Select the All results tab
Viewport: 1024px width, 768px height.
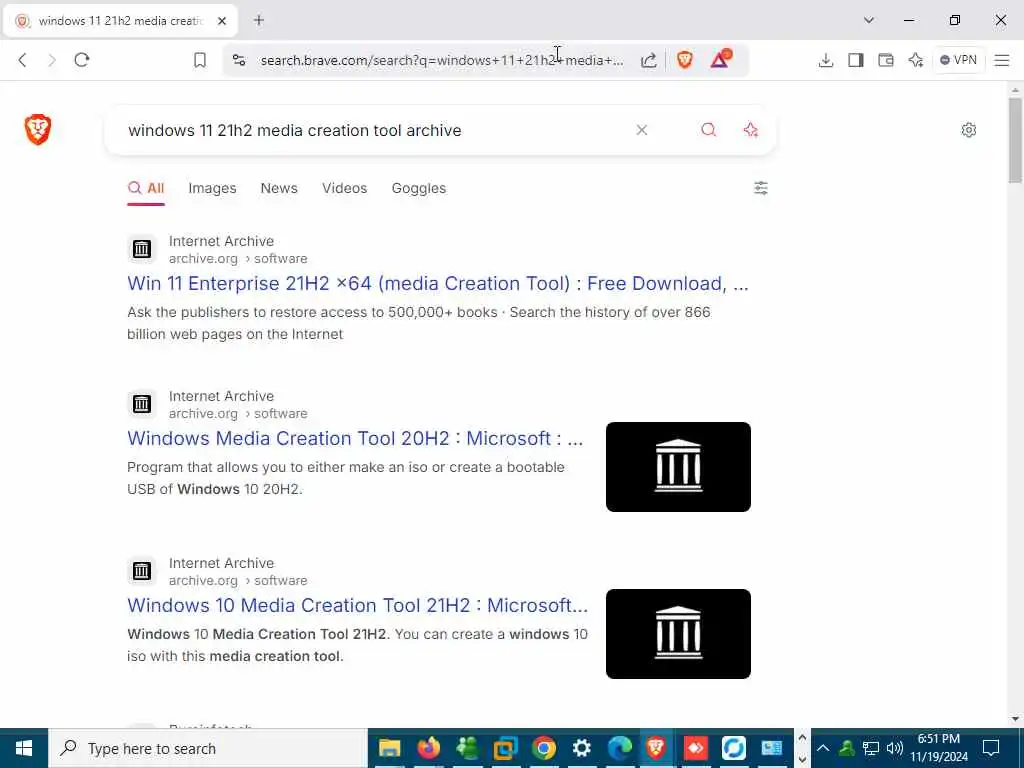point(146,188)
